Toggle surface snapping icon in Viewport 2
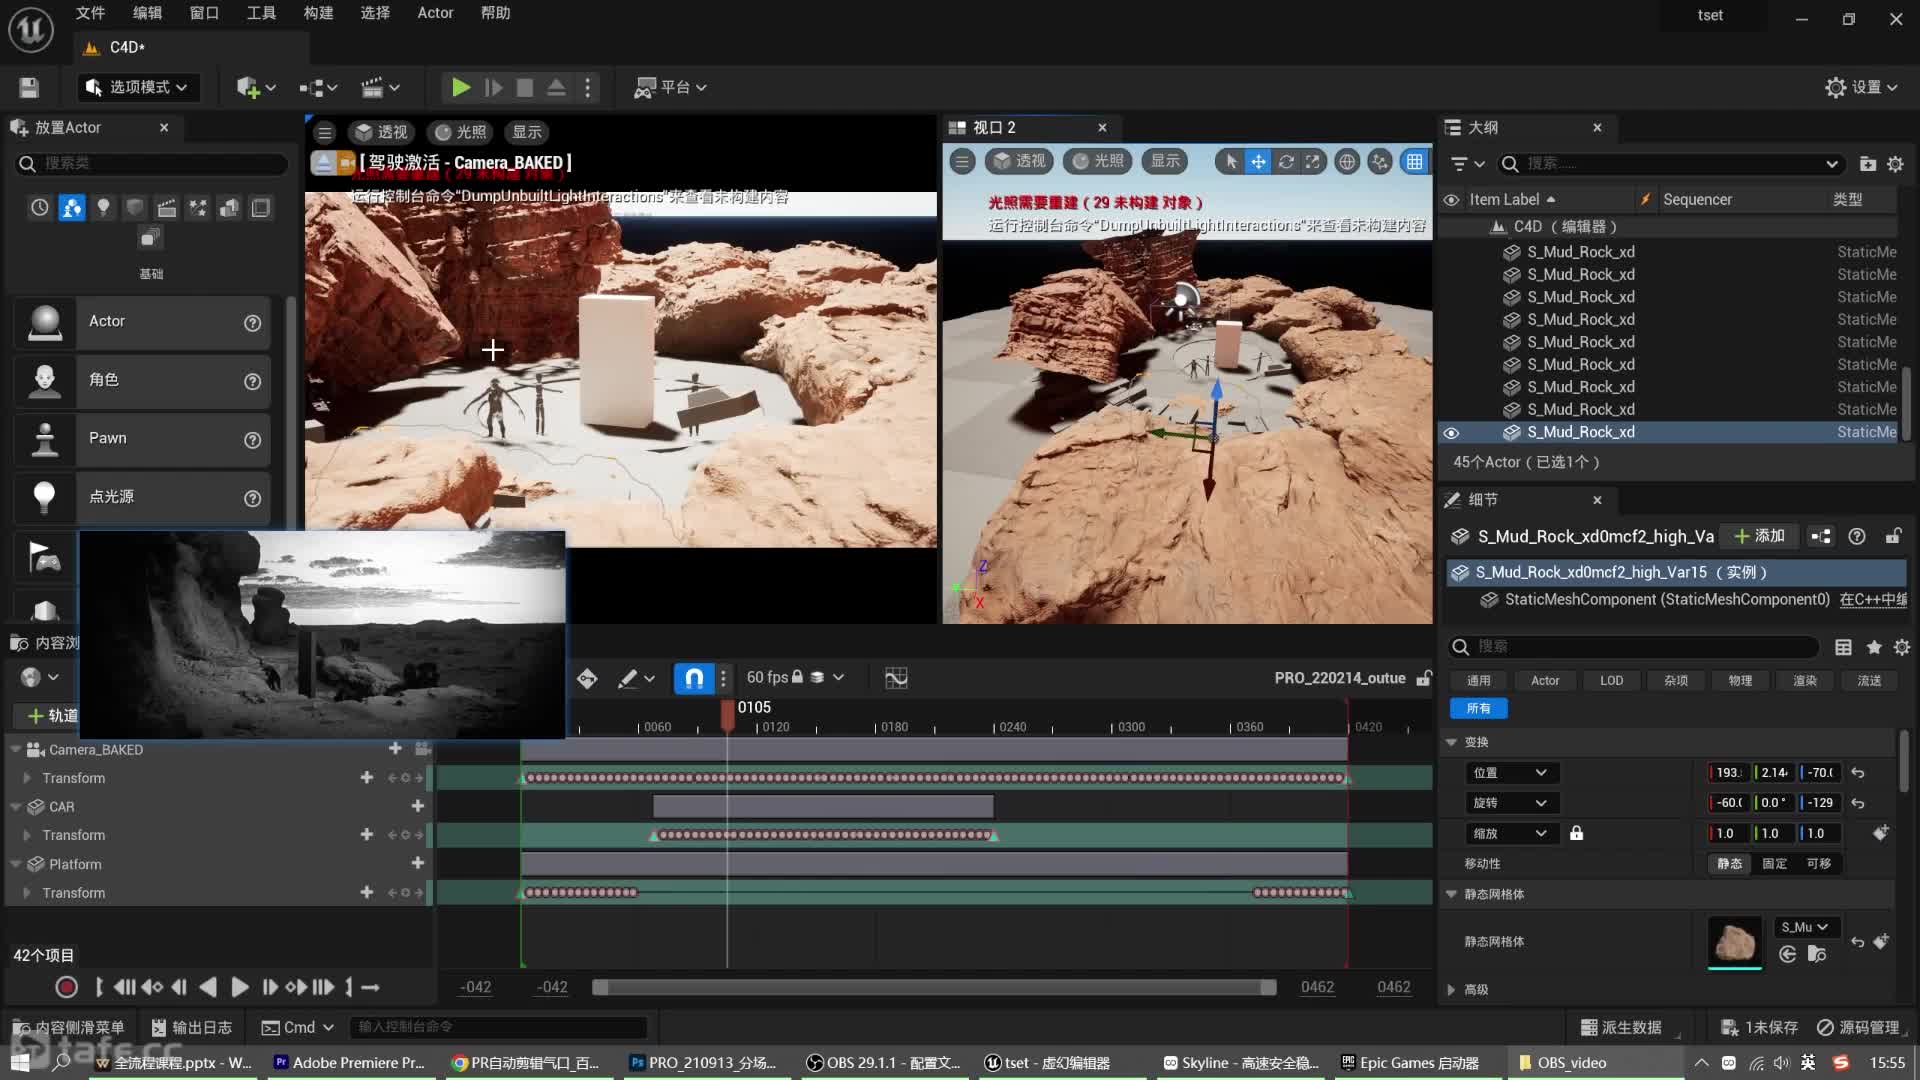This screenshot has width=1920, height=1080. point(1380,161)
